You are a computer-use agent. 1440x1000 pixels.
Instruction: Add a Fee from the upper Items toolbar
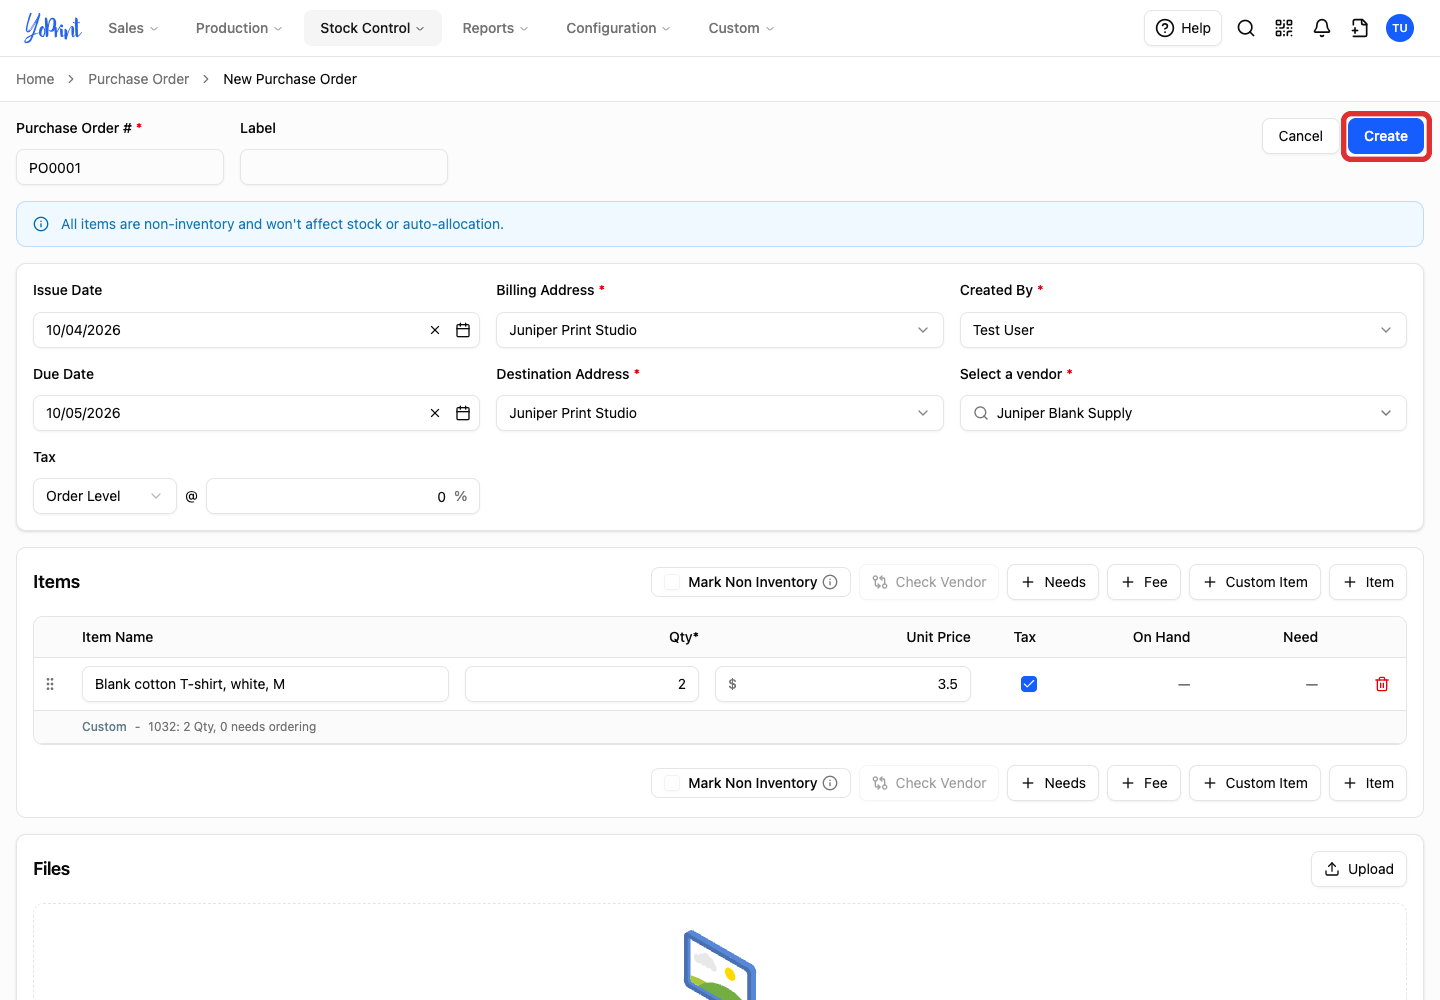tap(1144, 582)
